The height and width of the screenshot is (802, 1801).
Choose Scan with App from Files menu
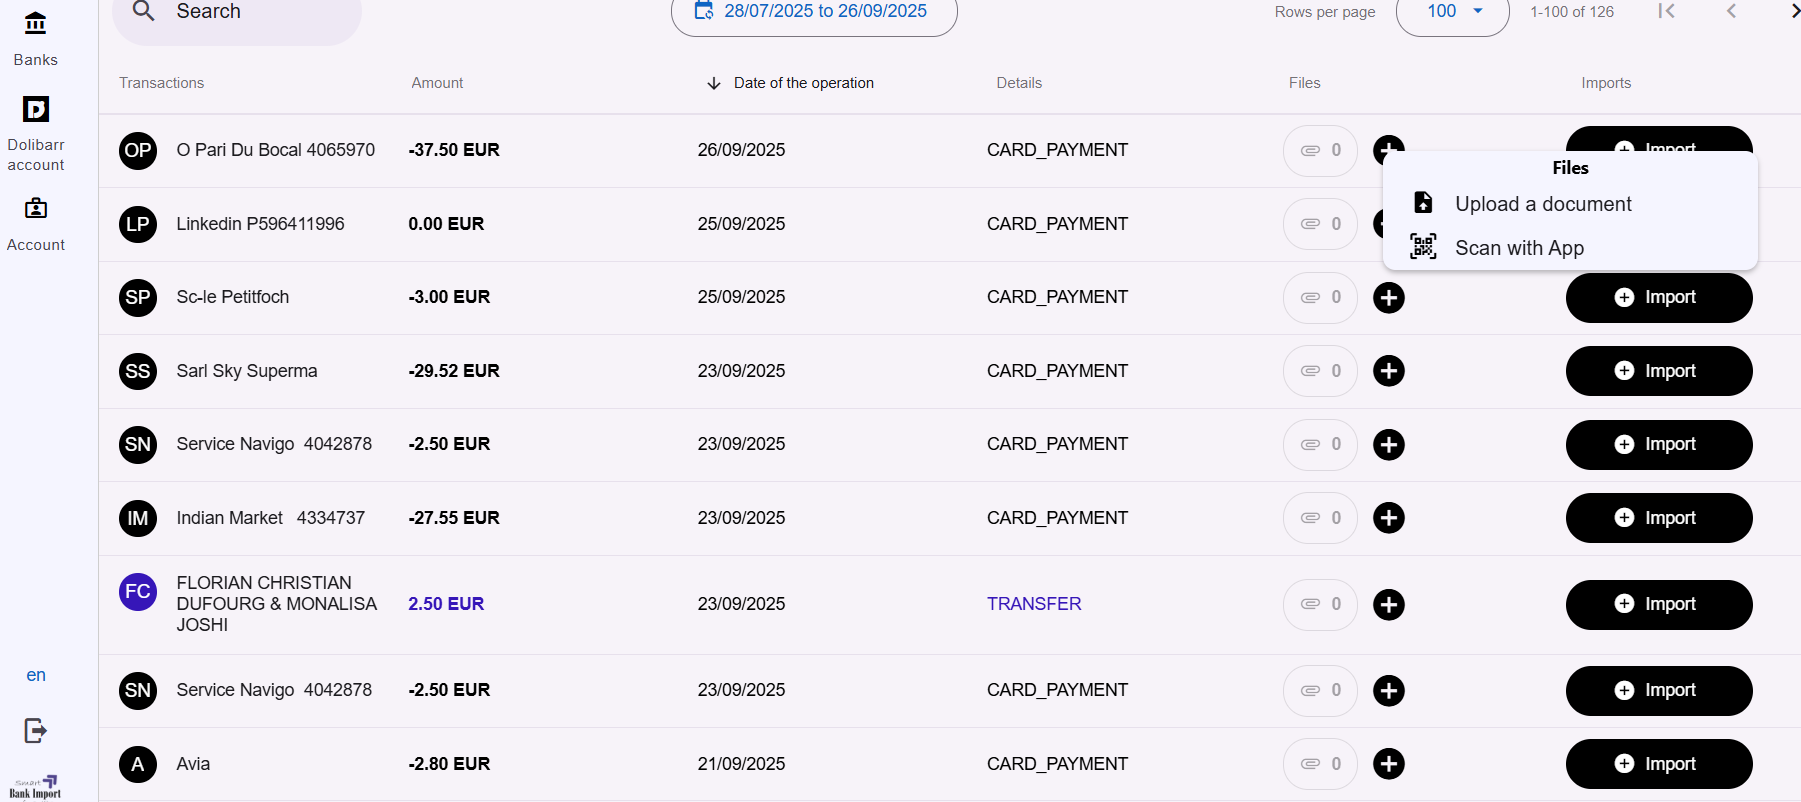pos(1518,248)
